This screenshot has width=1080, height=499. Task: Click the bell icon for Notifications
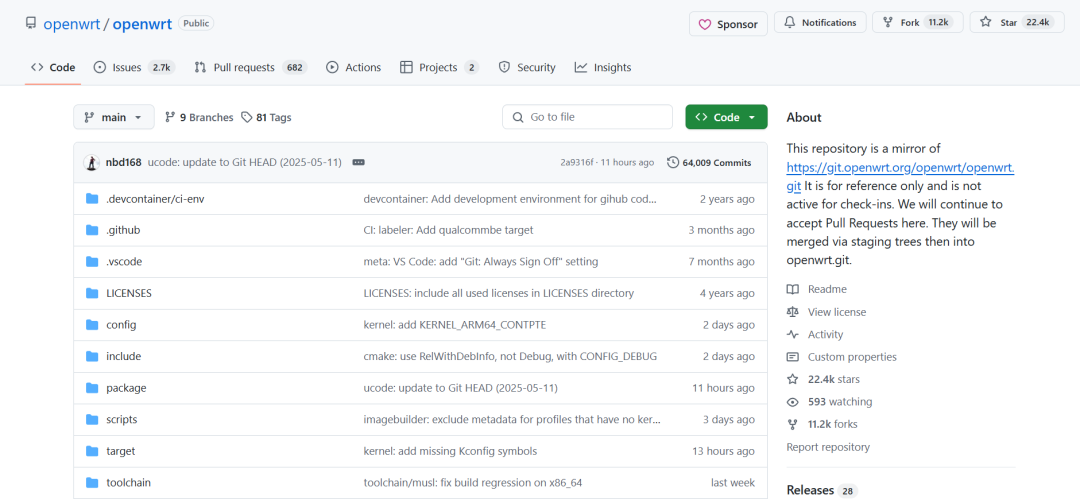[789, 23]
